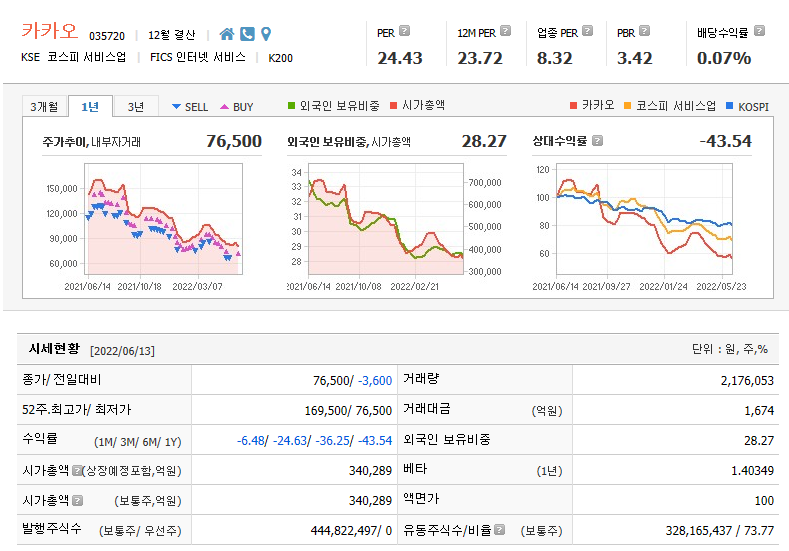Switch to the 3개월 chart tab

(x=44, y=107)
